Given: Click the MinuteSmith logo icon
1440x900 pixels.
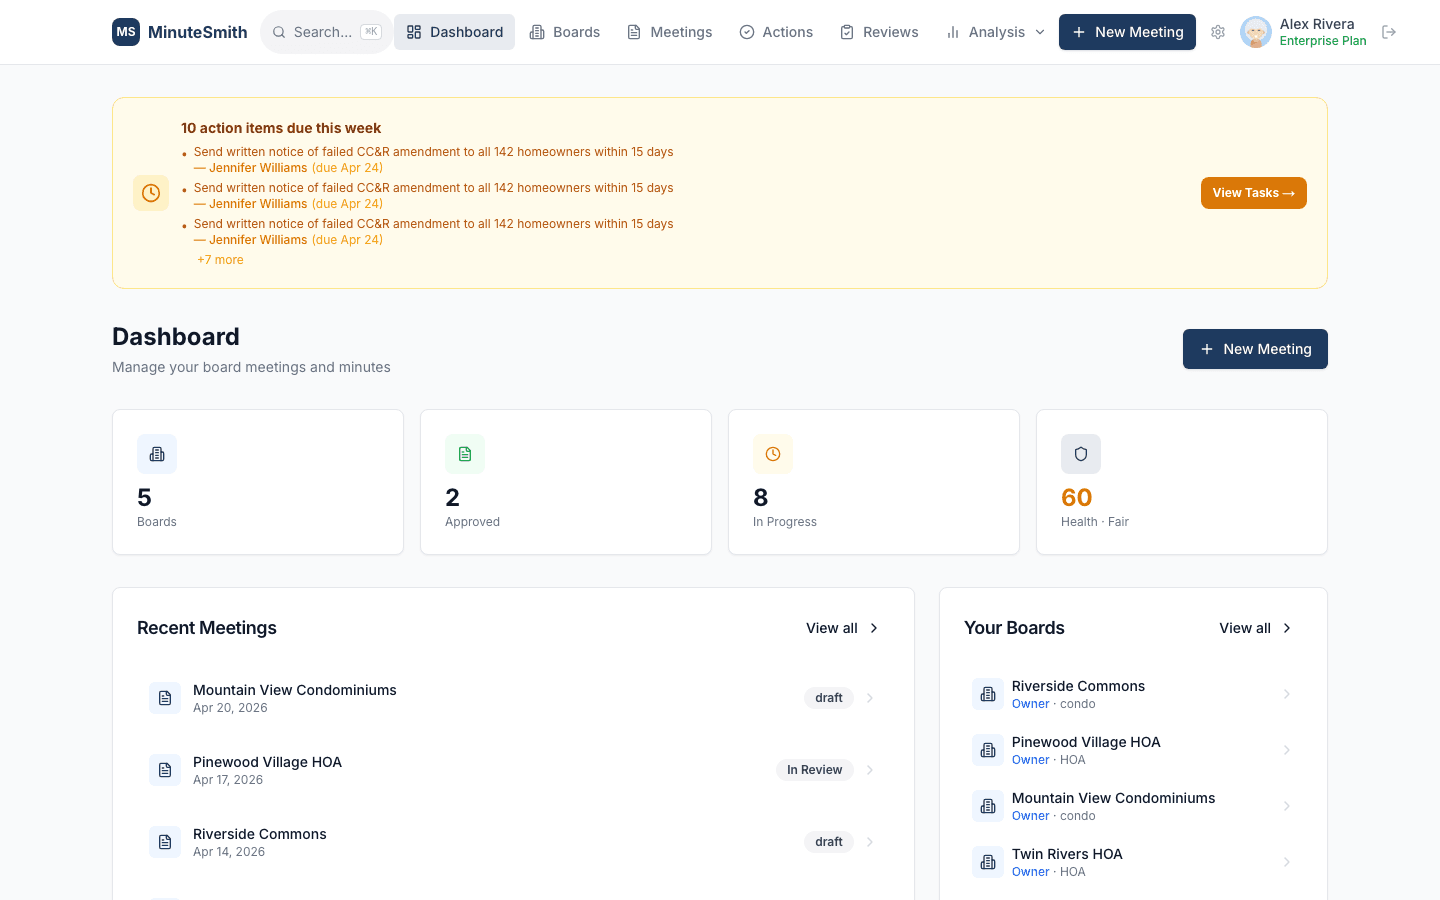Looking at the screenshot, I should point(126,32).
